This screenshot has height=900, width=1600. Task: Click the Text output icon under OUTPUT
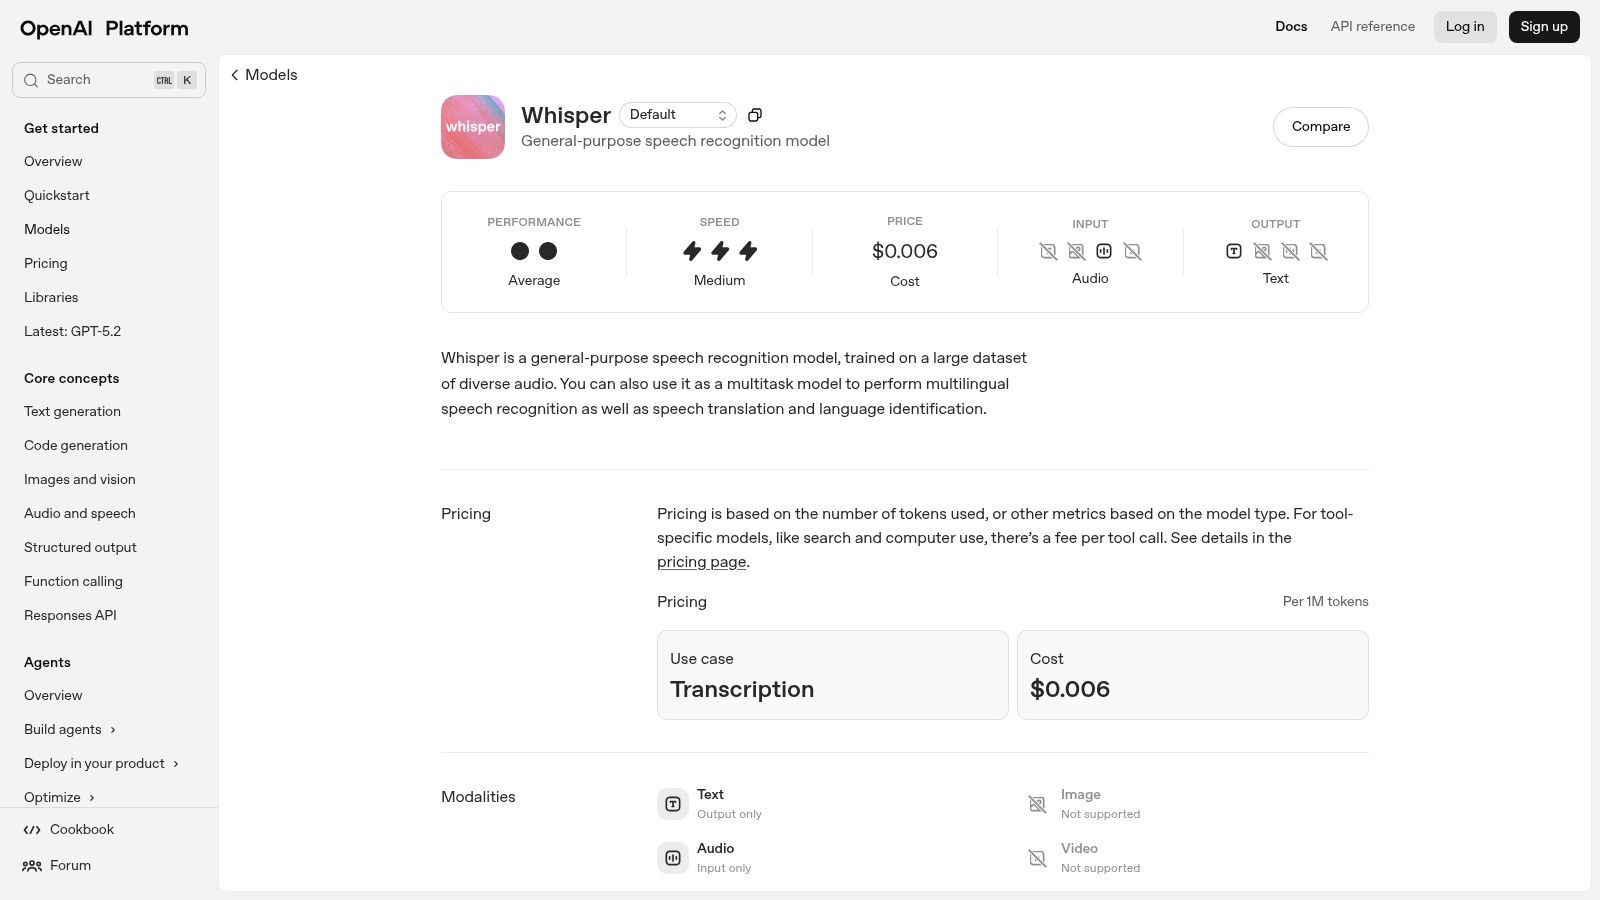click(1233, 251)
